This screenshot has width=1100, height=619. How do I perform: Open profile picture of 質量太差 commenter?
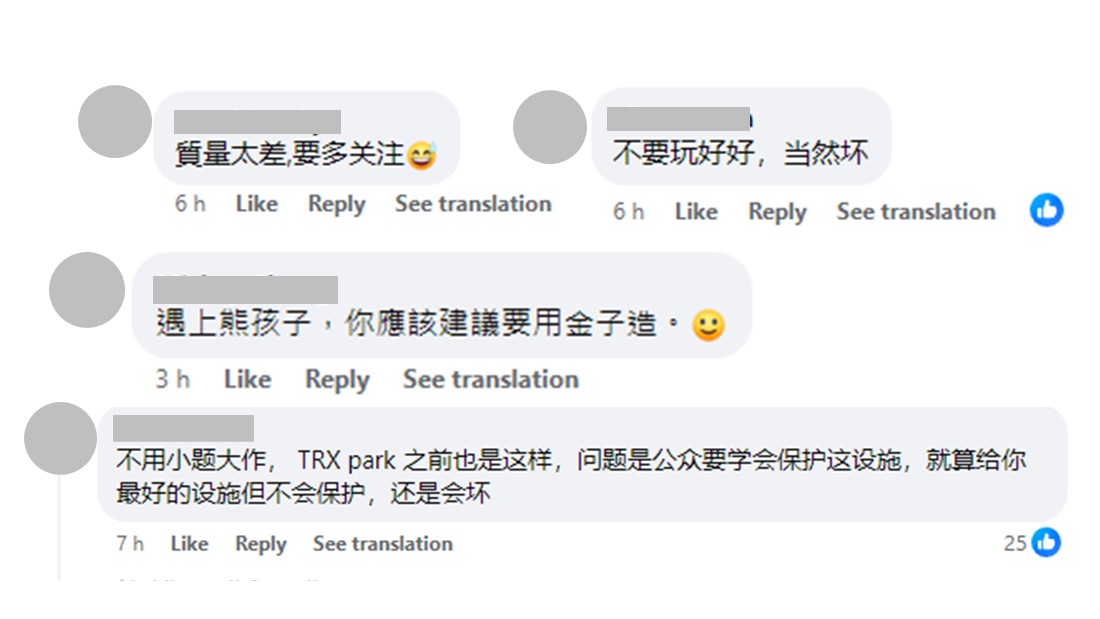(x=114, y=121)
